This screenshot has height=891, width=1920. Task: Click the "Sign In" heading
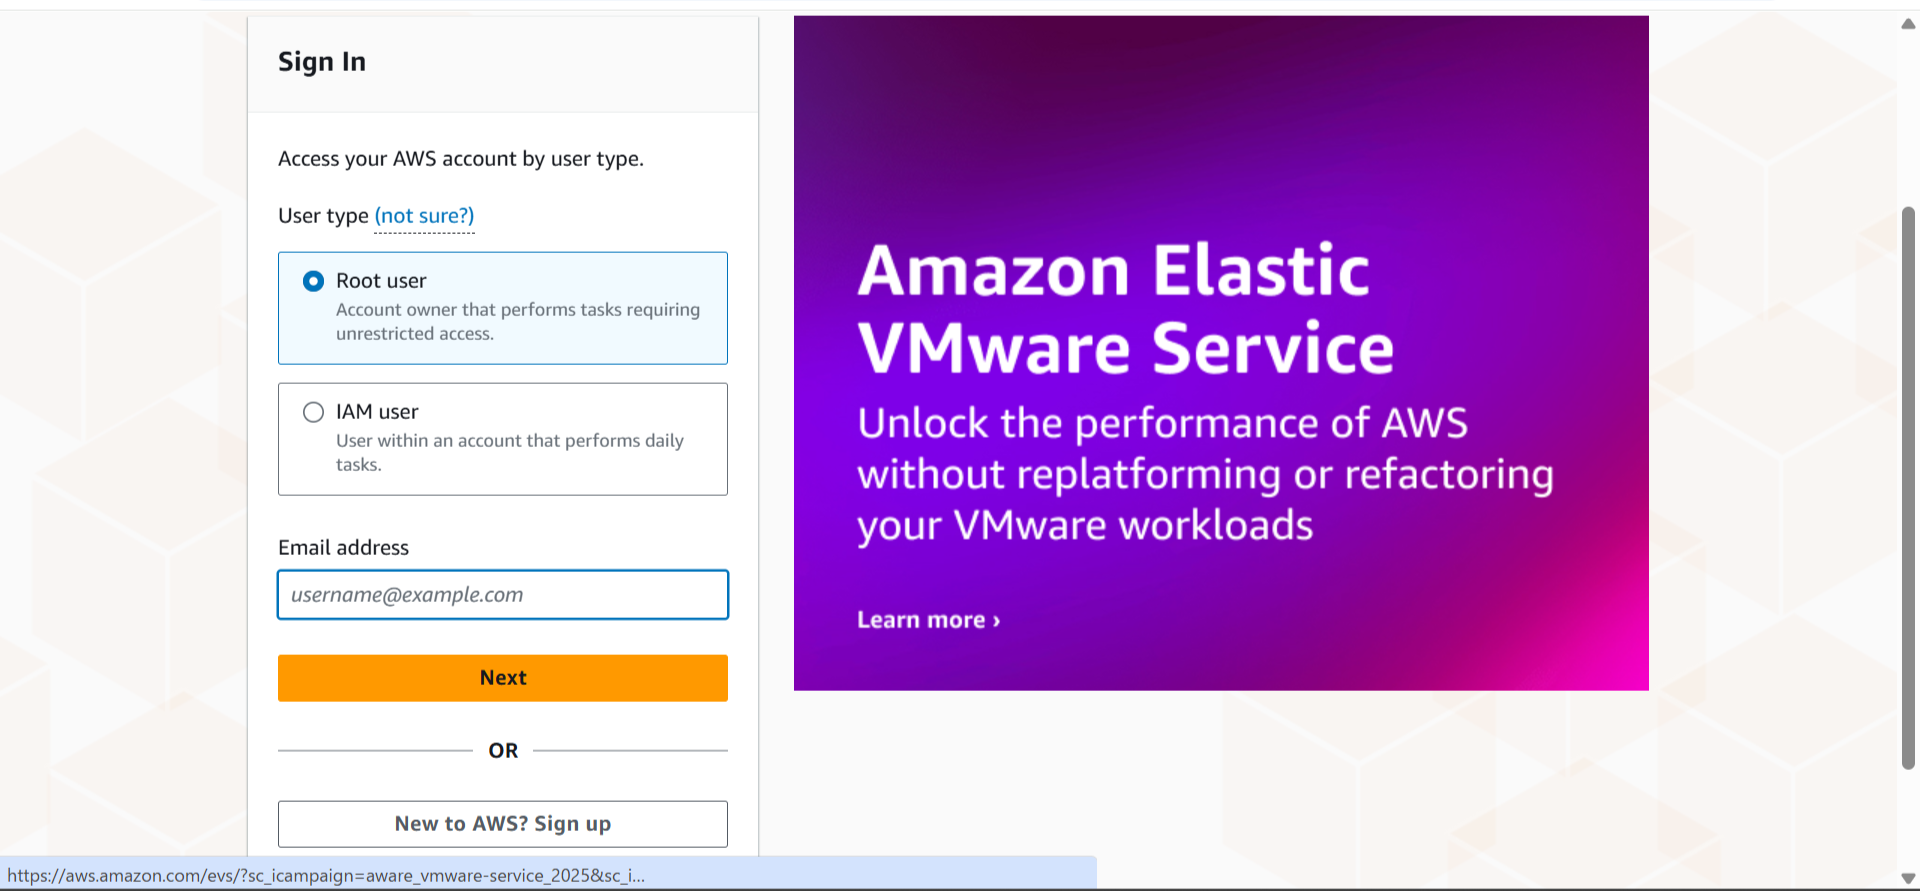coord(322,62)
